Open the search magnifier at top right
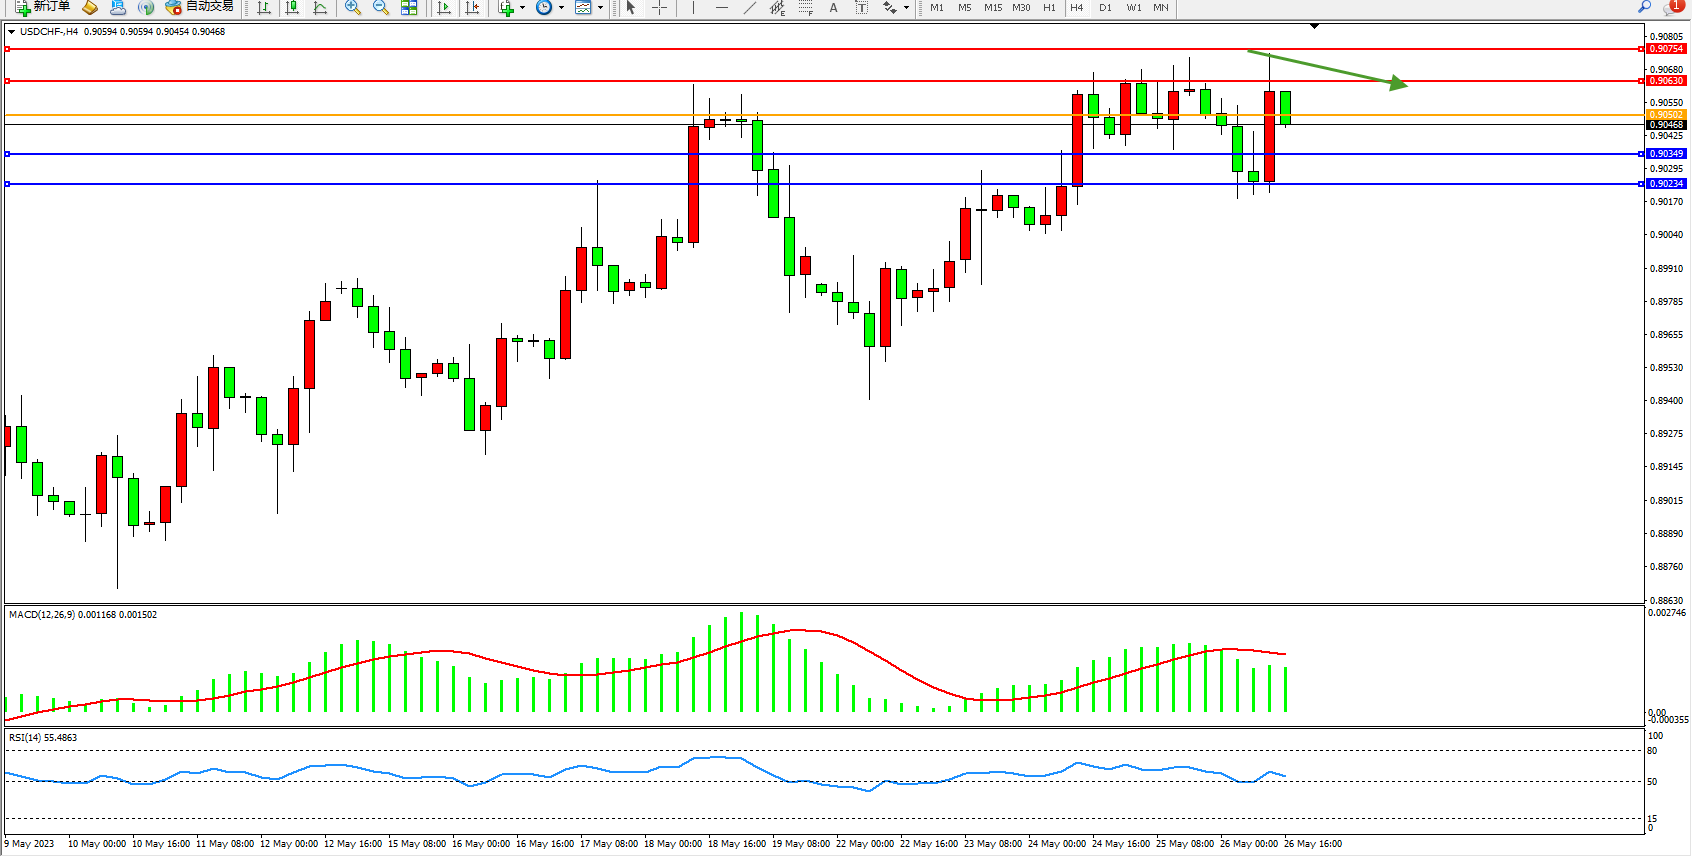This screenshot has height=857, width=1692. tap(1644, 7)
